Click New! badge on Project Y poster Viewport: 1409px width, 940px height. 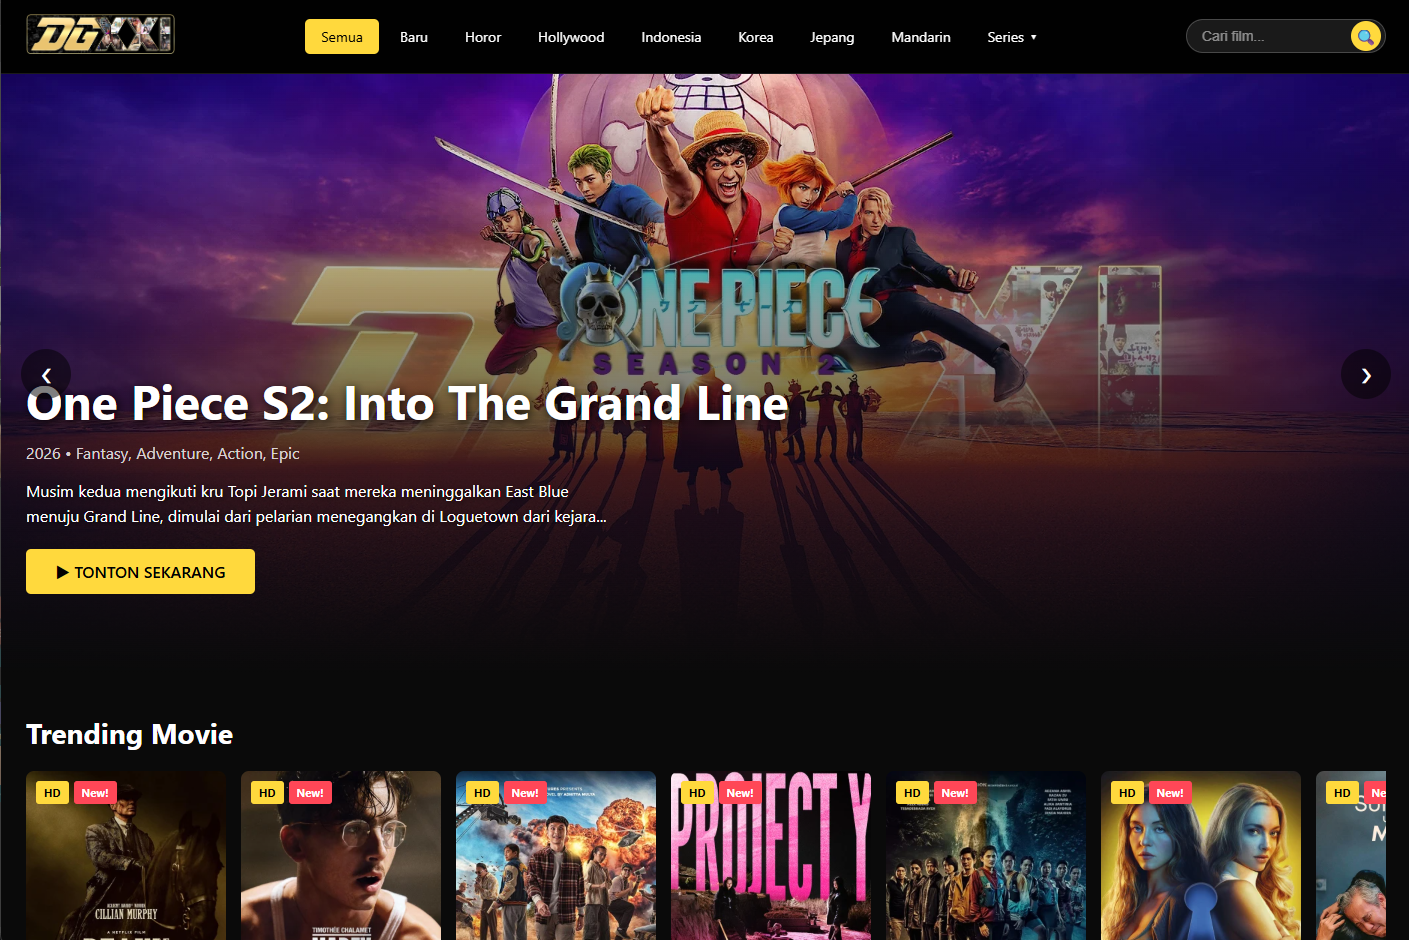(740, 793)
